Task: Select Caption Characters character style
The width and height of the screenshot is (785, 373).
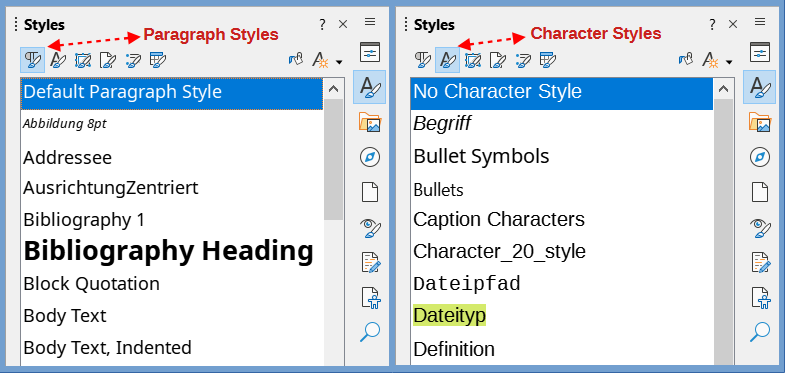Action: click(x=499, y=219)
